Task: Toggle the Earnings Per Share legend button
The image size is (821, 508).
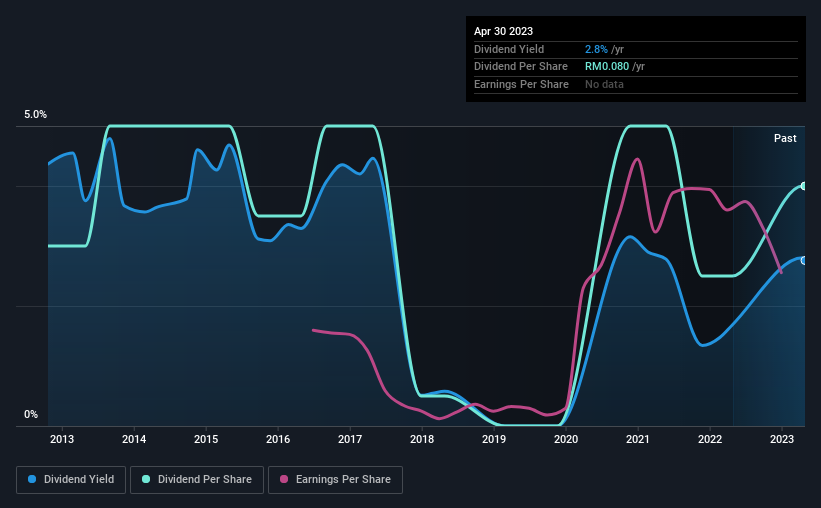Action: (335, 480)
